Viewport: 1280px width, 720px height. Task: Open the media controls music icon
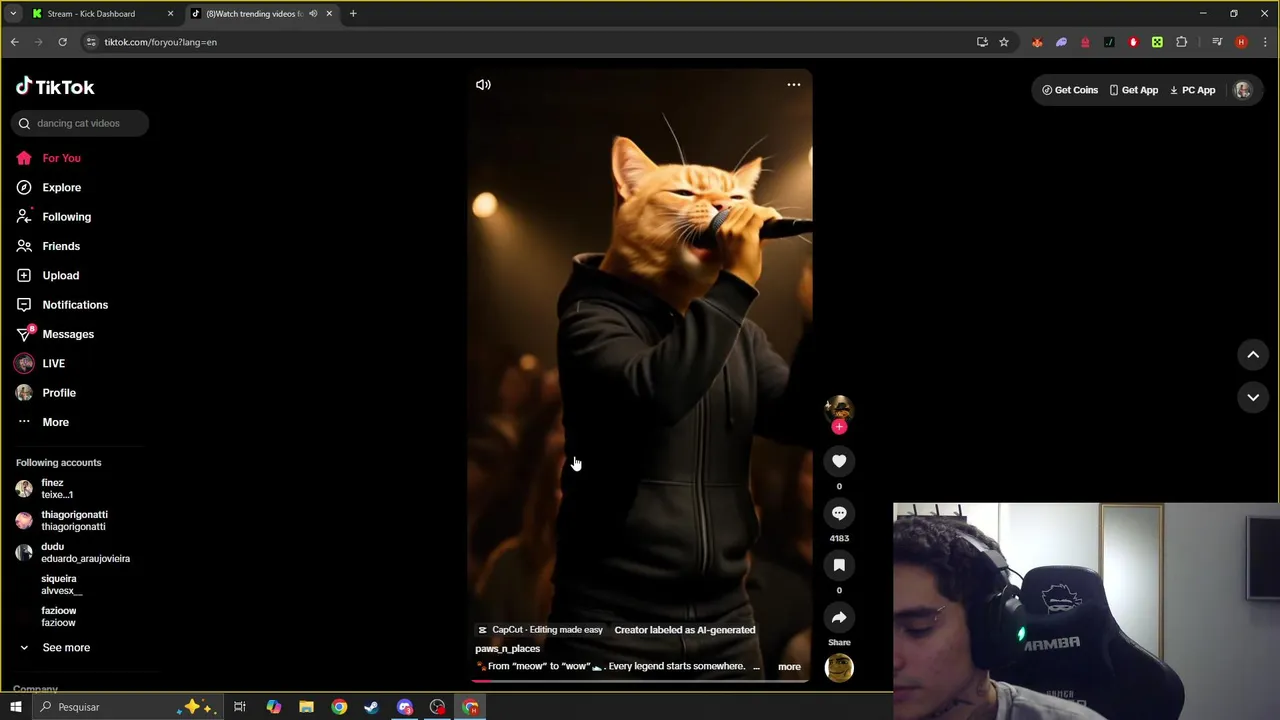1217,42
